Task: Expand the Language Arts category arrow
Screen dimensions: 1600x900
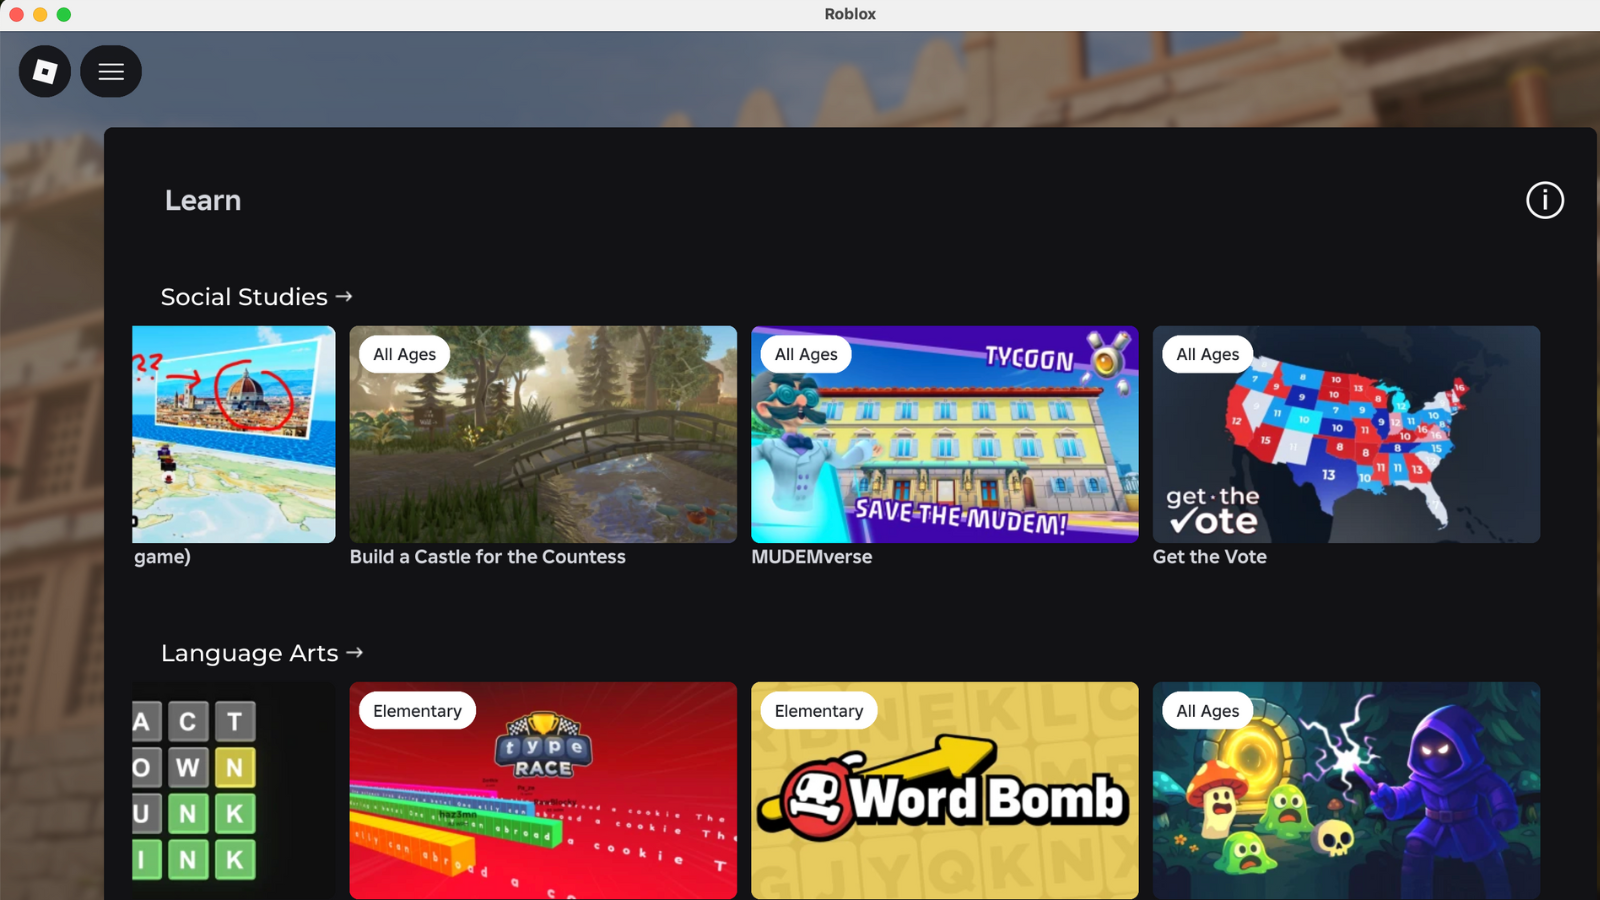Action: tap(354, 653)
